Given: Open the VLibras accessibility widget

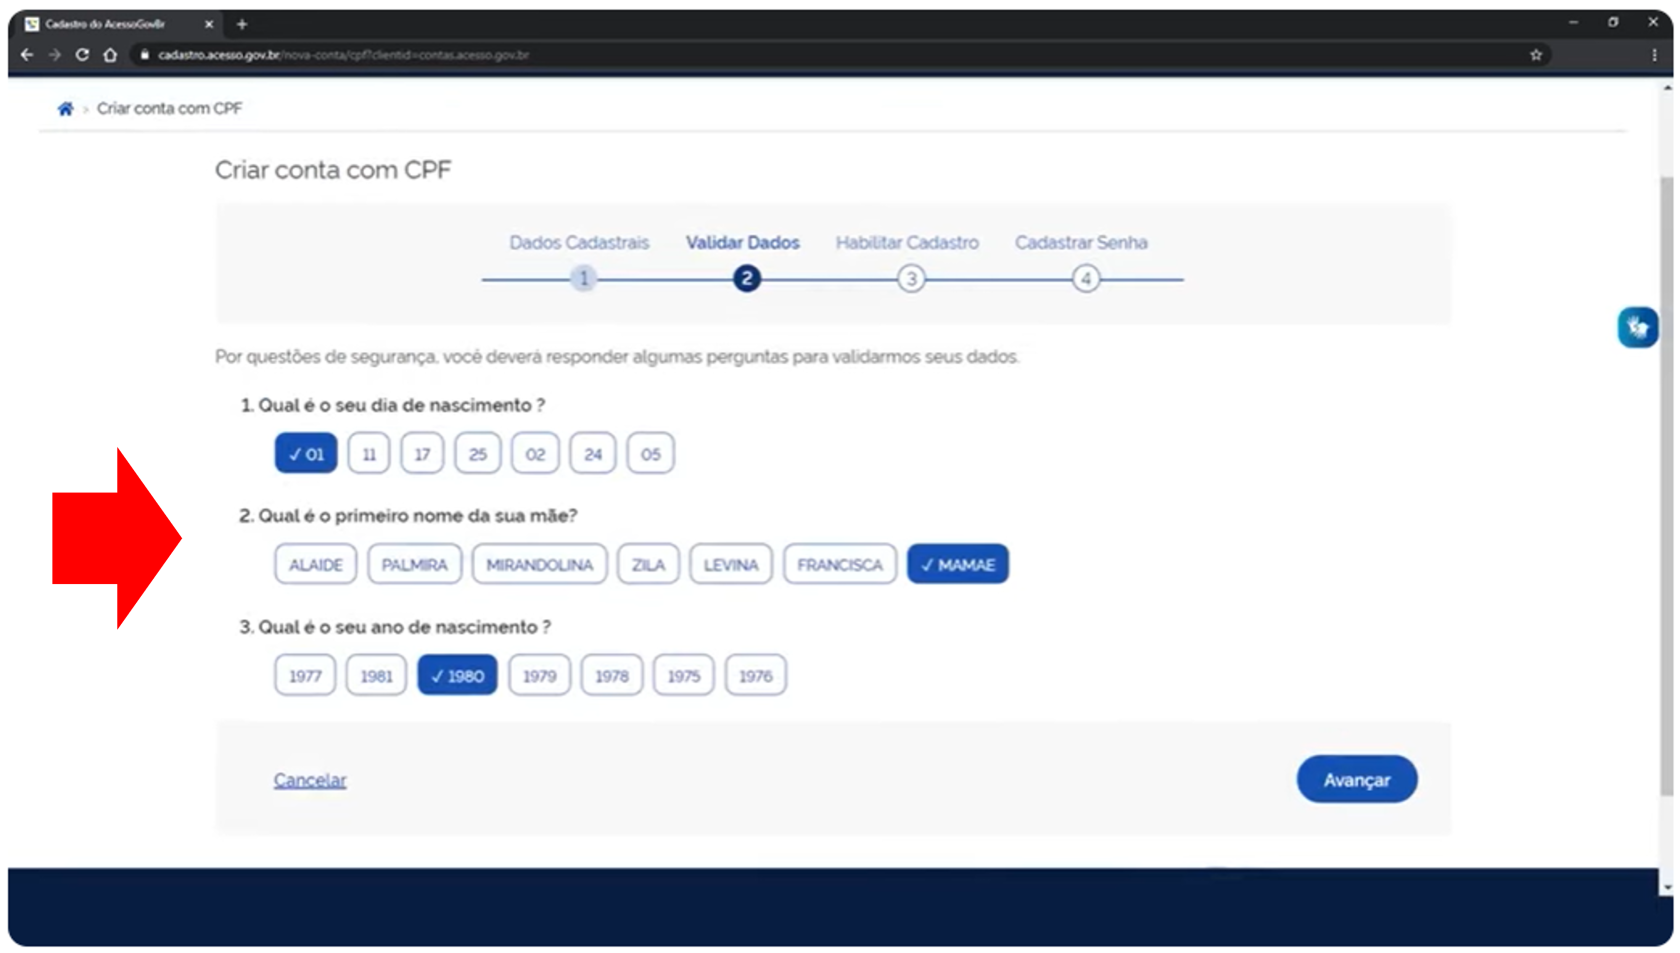Looking at the screenshot, I should 1637,327.
